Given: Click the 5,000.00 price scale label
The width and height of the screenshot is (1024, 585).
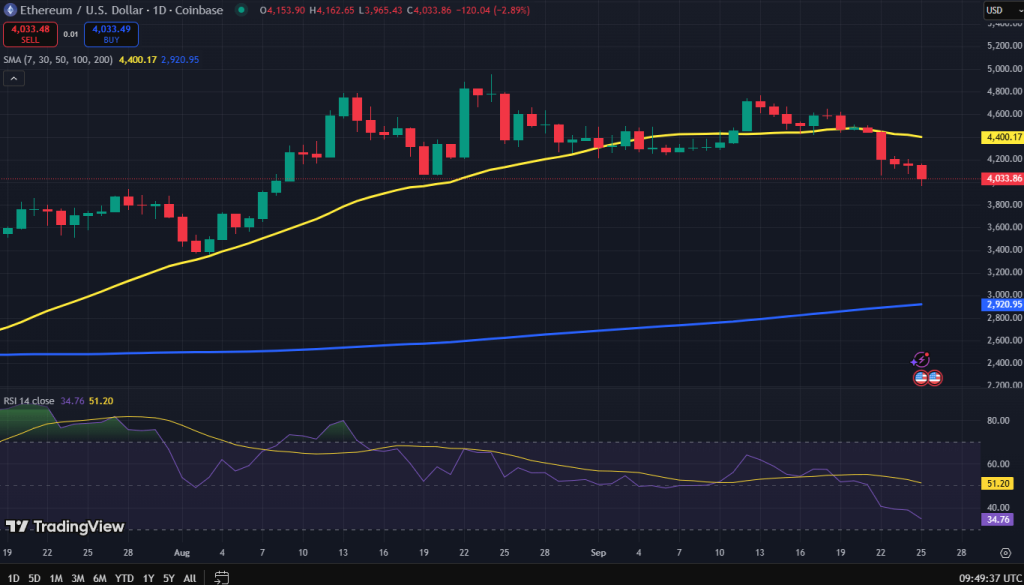Looking at the screenshot, I should click(x=1004, y=68).
